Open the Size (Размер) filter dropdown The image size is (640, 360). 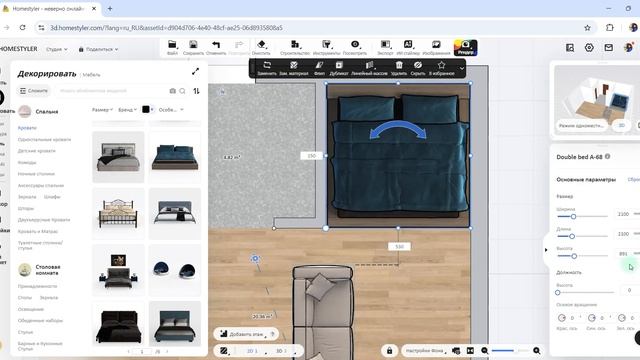pyautogui.click(x=102, y=109)
